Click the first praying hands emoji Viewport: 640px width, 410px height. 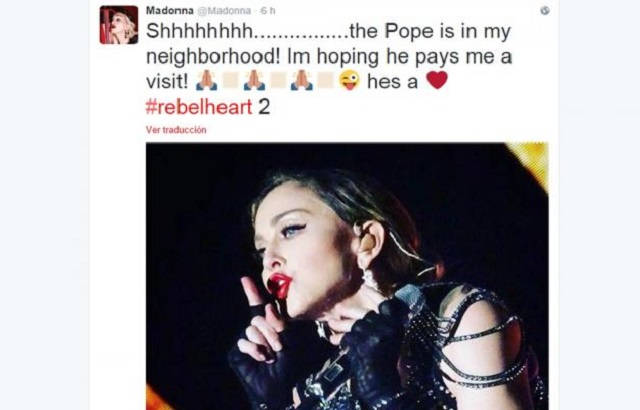coord(207,80)
